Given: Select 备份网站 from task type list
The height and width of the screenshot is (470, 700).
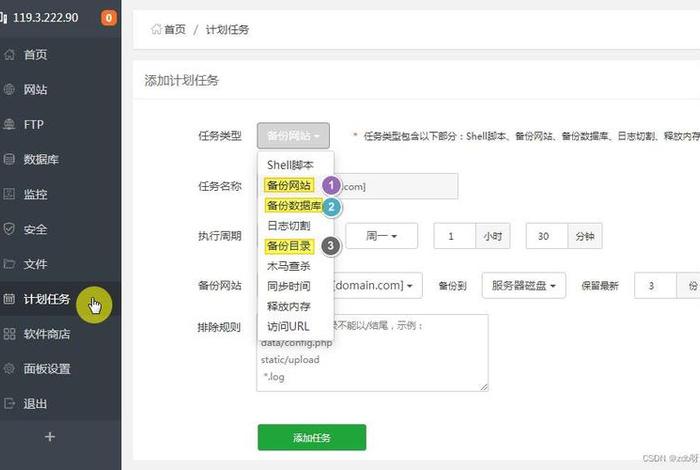Looking at the screenshot, I should (289, 185).
